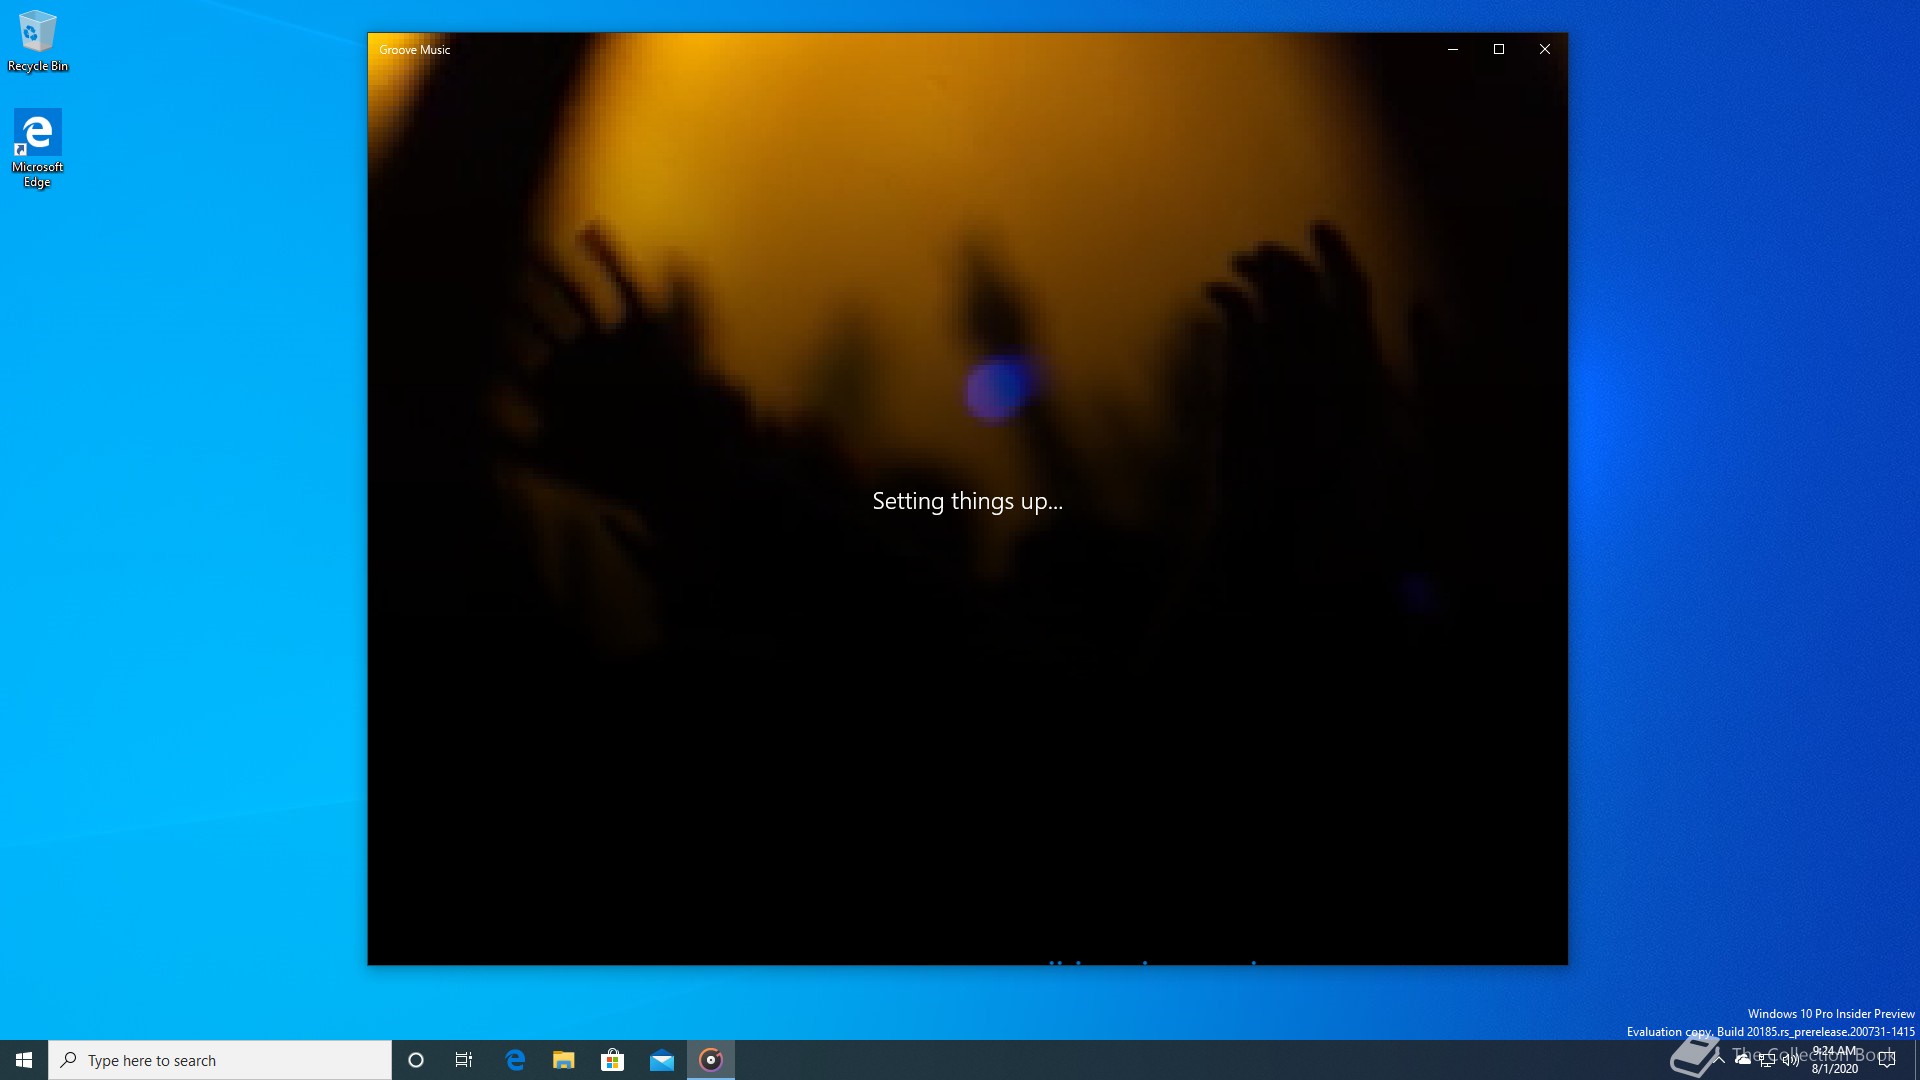The width and height of the screenshot is (1920, 1080).
Task: Close the Groove Music window
Action: [x=1544, y=49]
